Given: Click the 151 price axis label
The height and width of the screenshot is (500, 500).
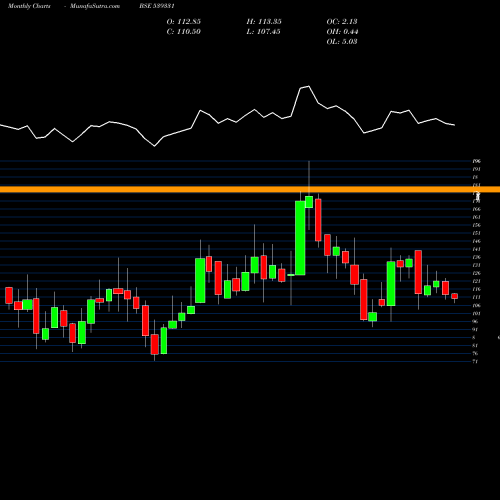Looking at the screenshot, I should click(x=476, y=233).
